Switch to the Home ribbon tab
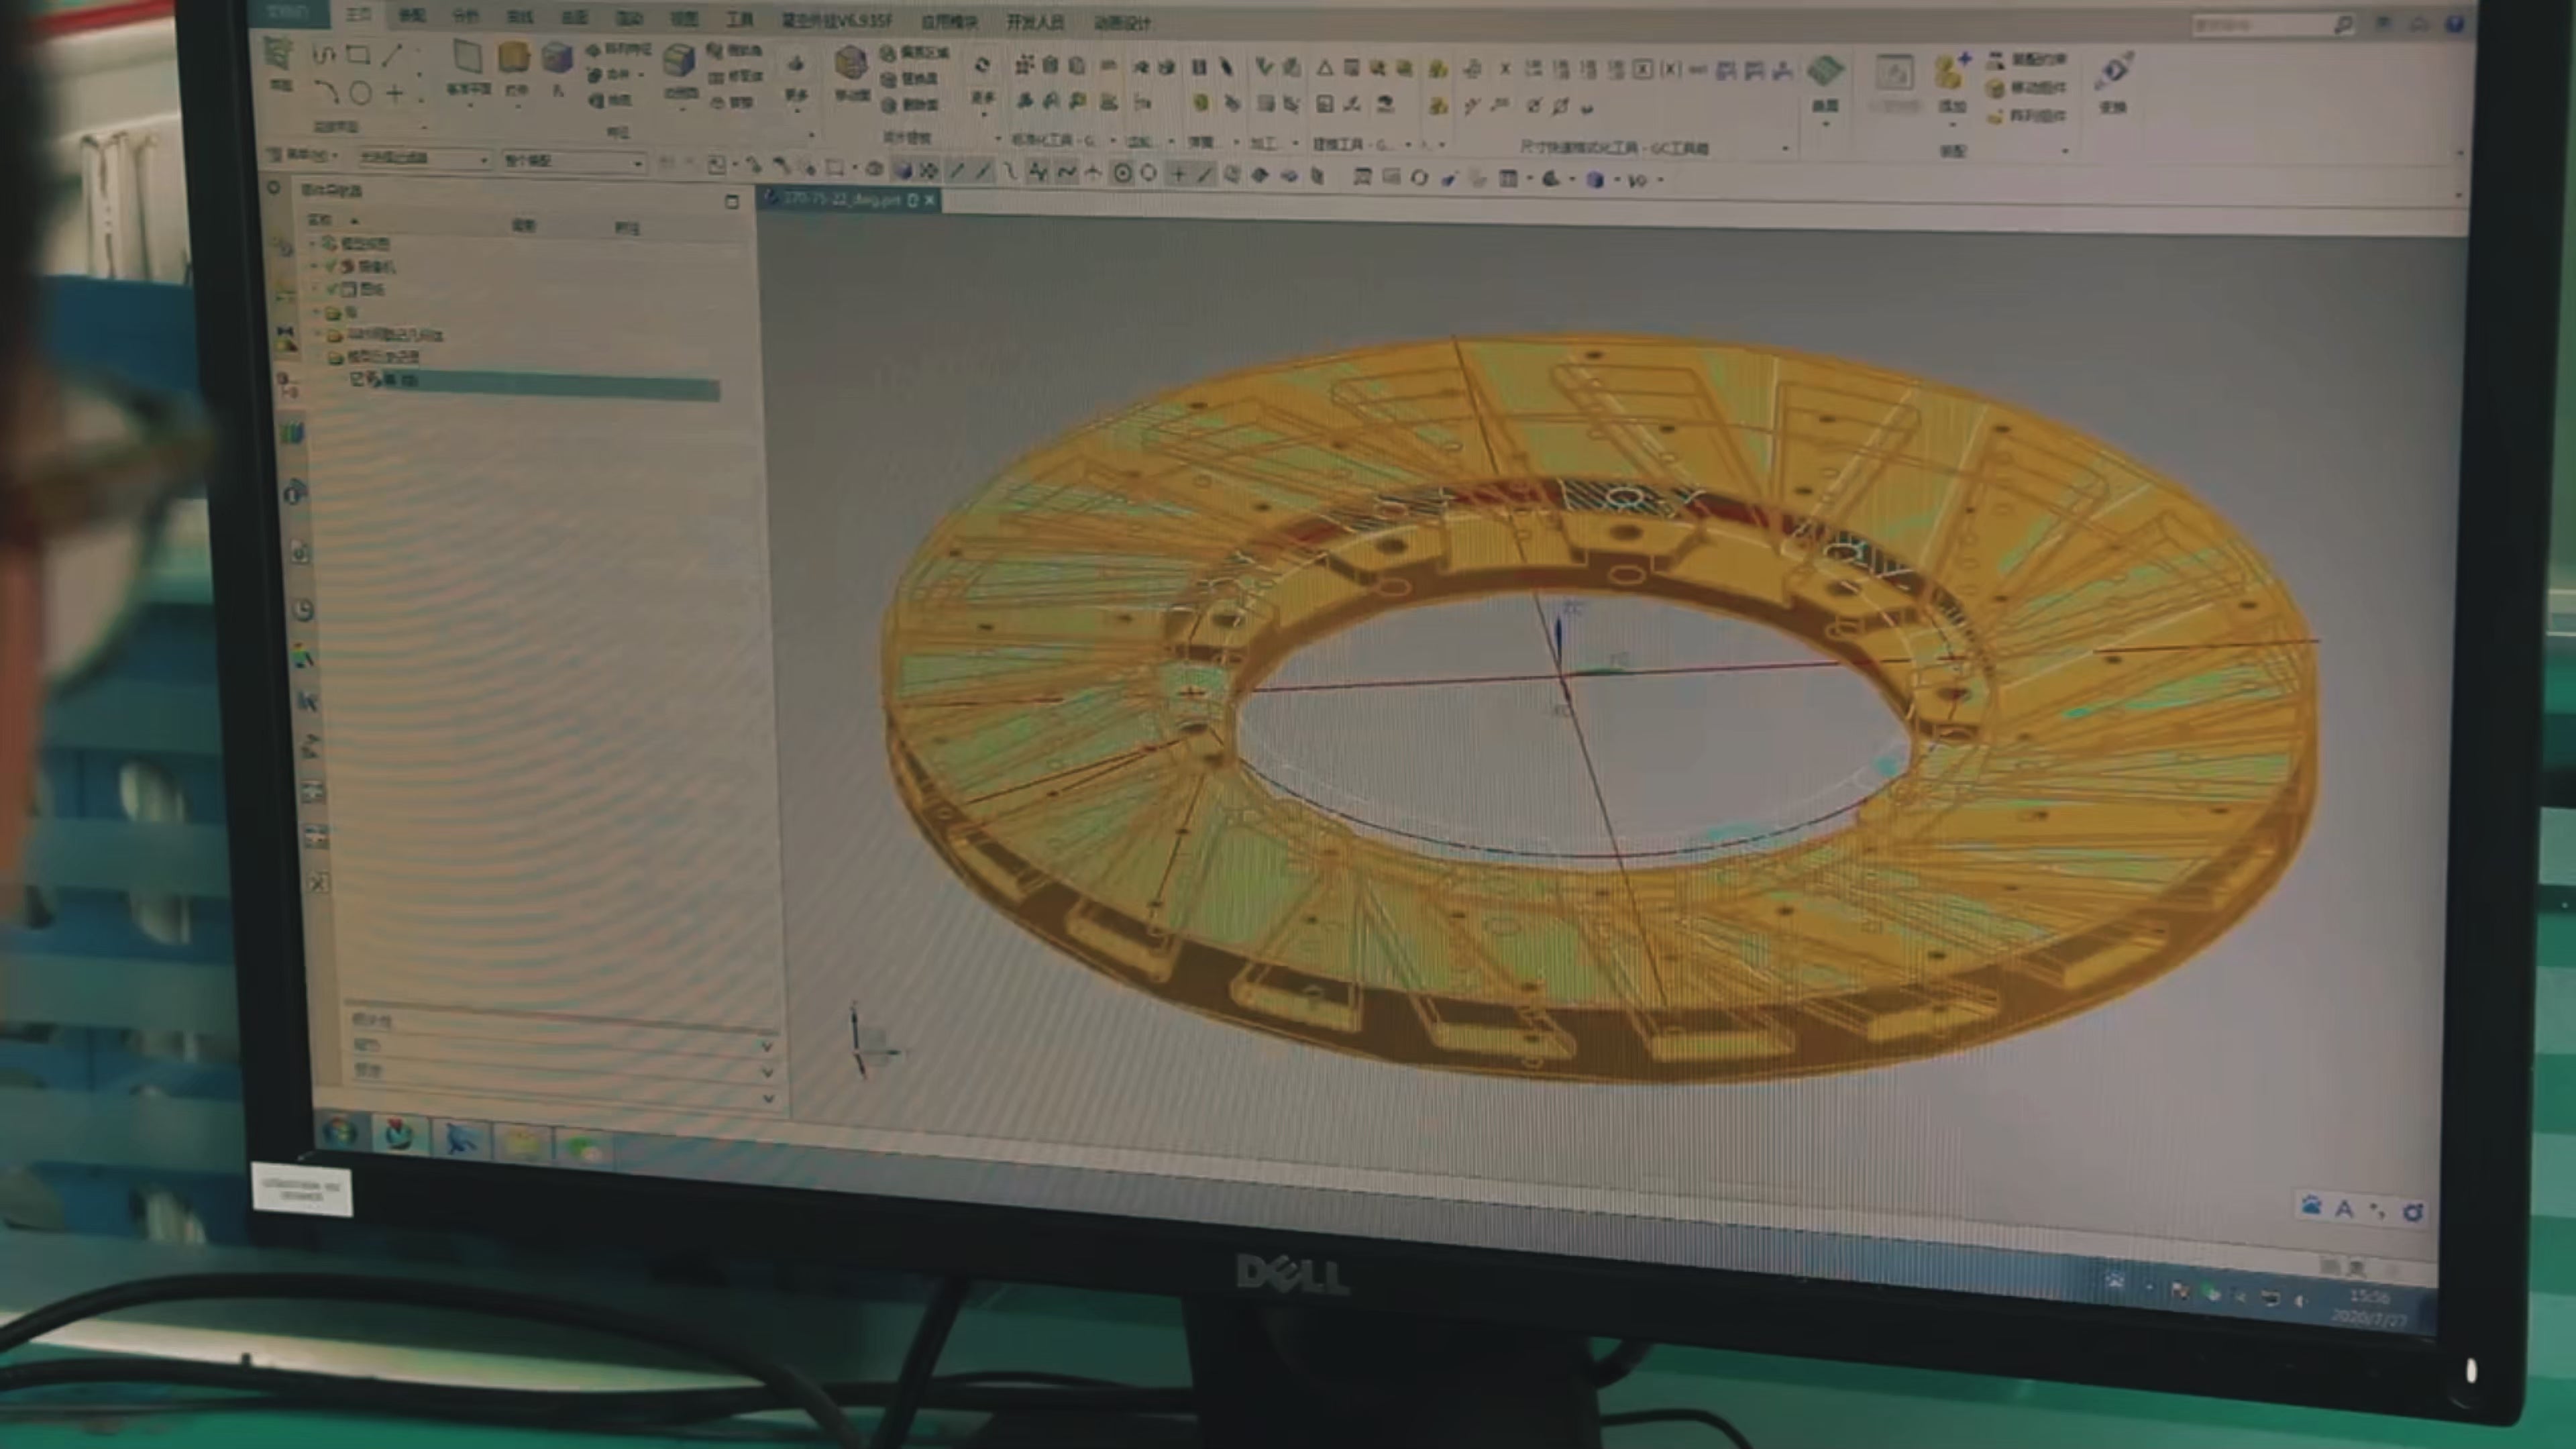The width and height of the screenshot is (2576, 1449). [x=358, y=14]
